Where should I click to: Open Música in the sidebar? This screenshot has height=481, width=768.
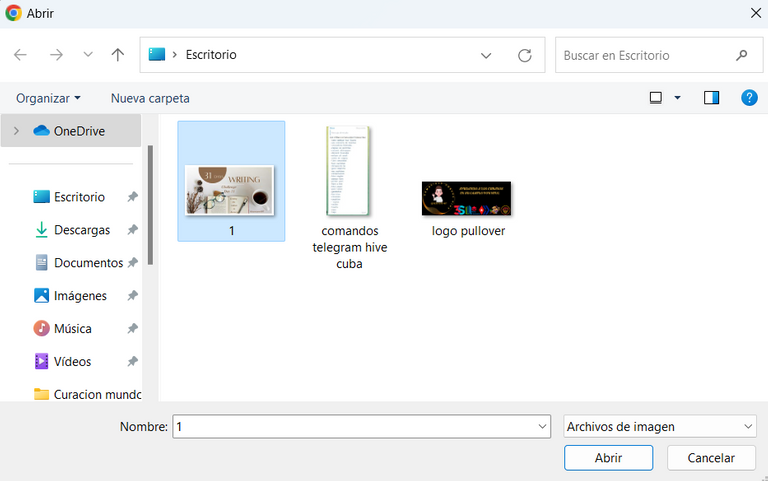pyautogui.click(x=72, y=329)
